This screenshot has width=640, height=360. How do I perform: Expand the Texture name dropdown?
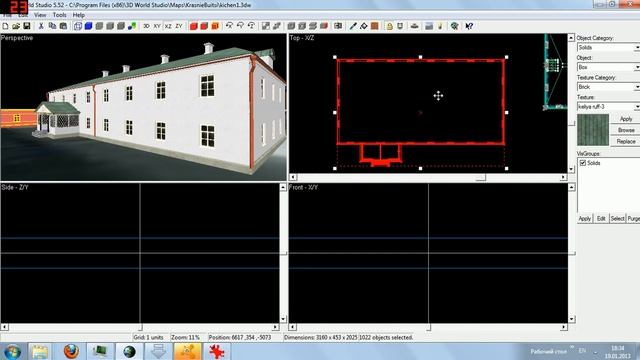tap(637, 107)
